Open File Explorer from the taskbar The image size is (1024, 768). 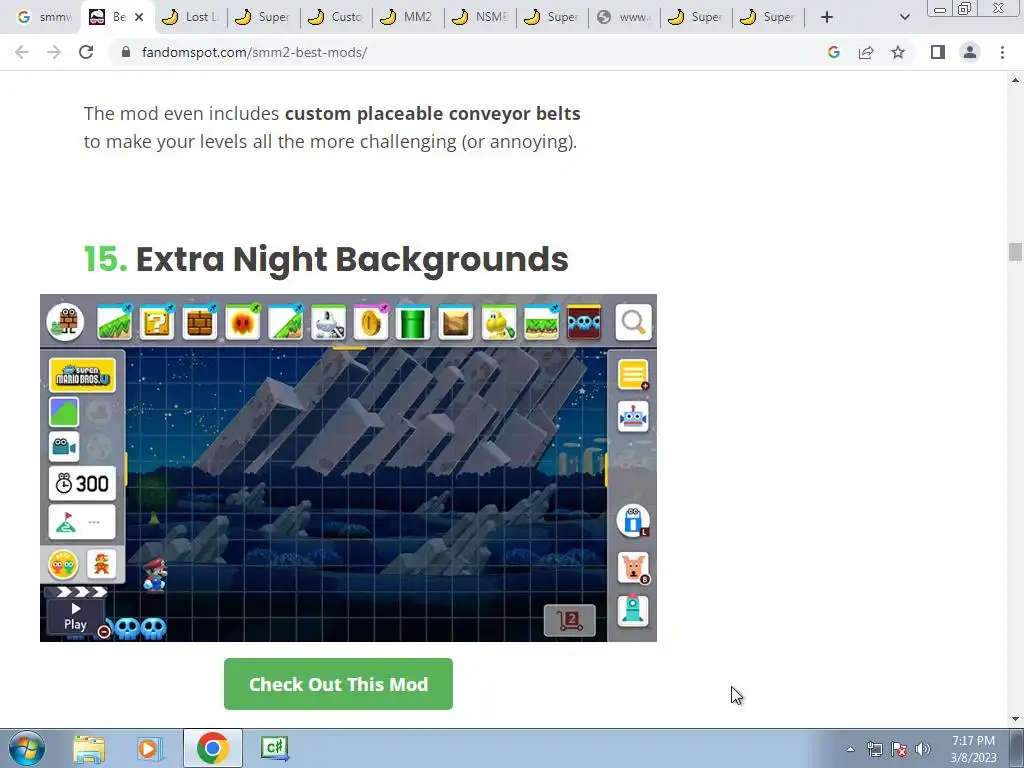pyautogui.click(x=89, y=748)
